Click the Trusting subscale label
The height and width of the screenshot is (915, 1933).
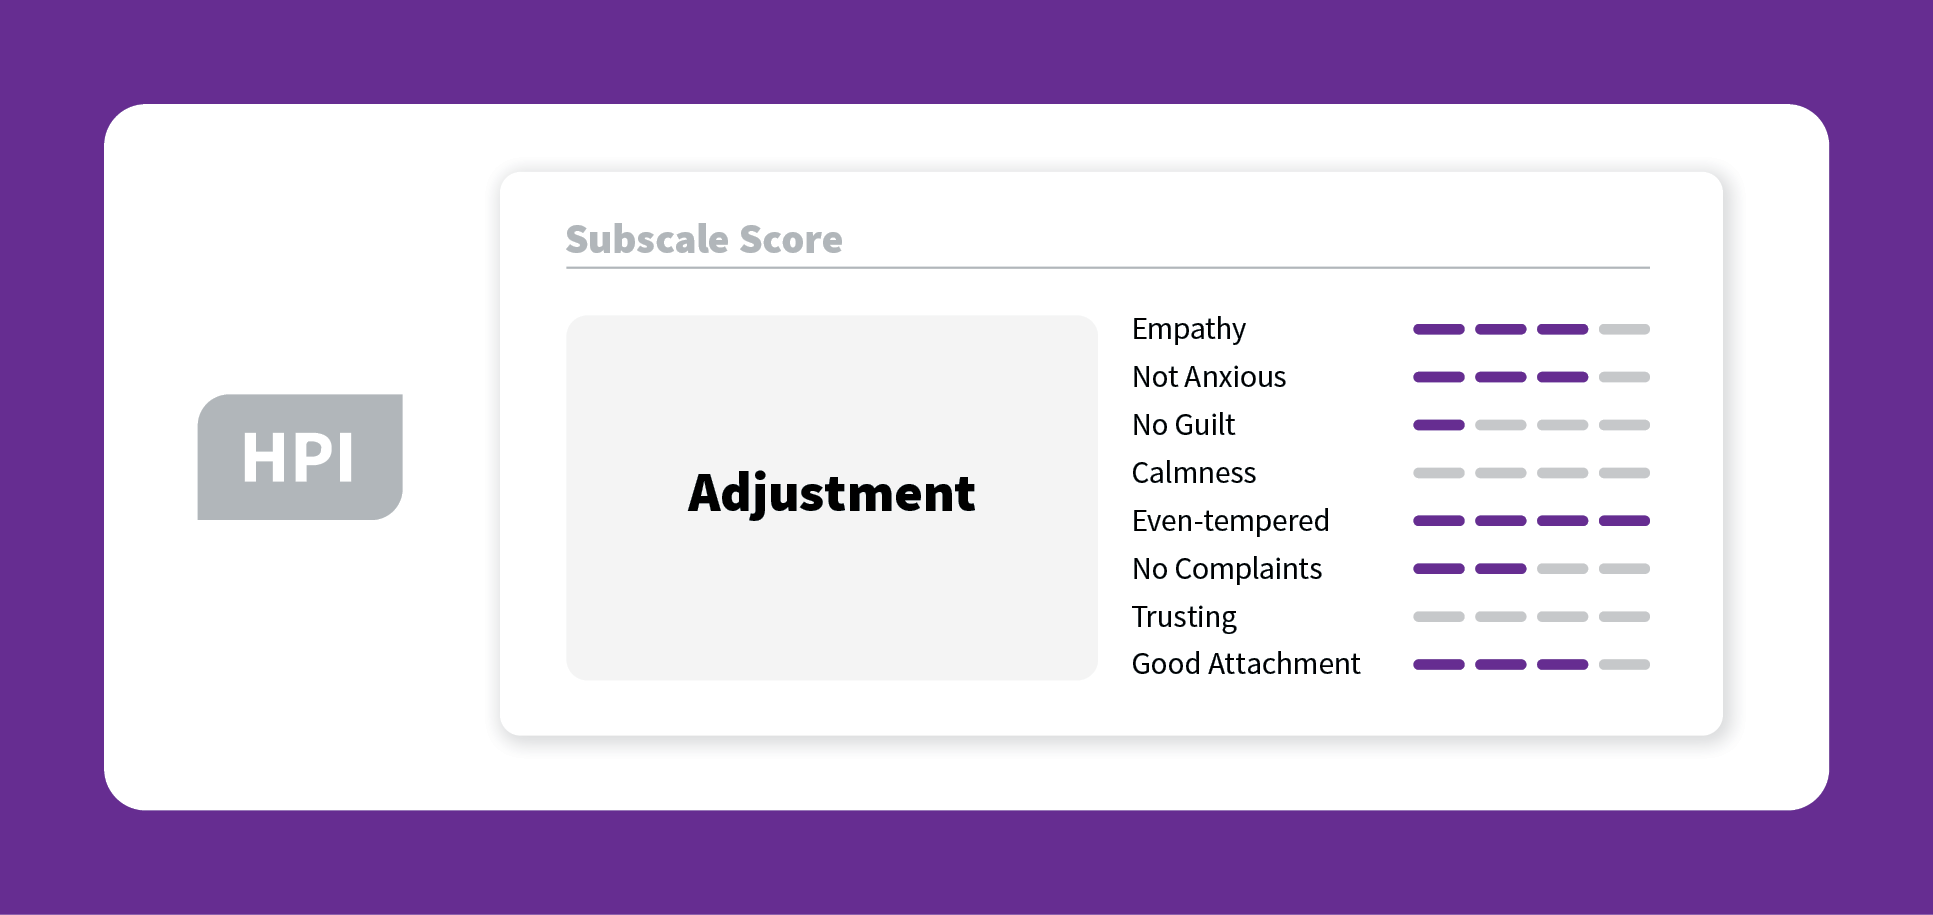[x=1184, y=617]
